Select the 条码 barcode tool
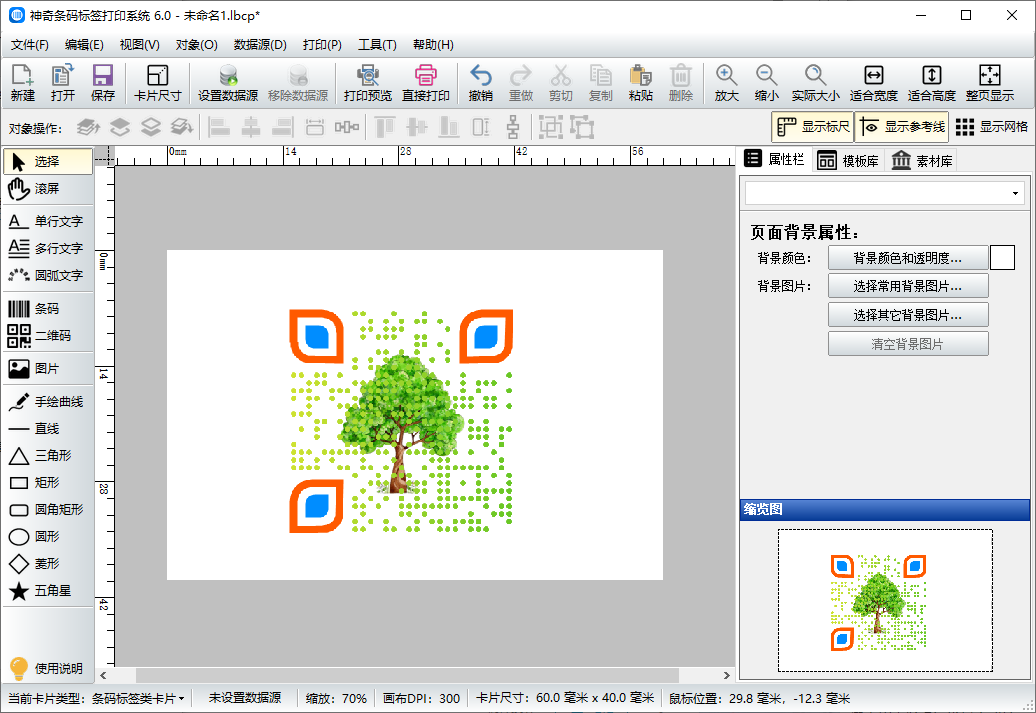 [x=48, y=309]
